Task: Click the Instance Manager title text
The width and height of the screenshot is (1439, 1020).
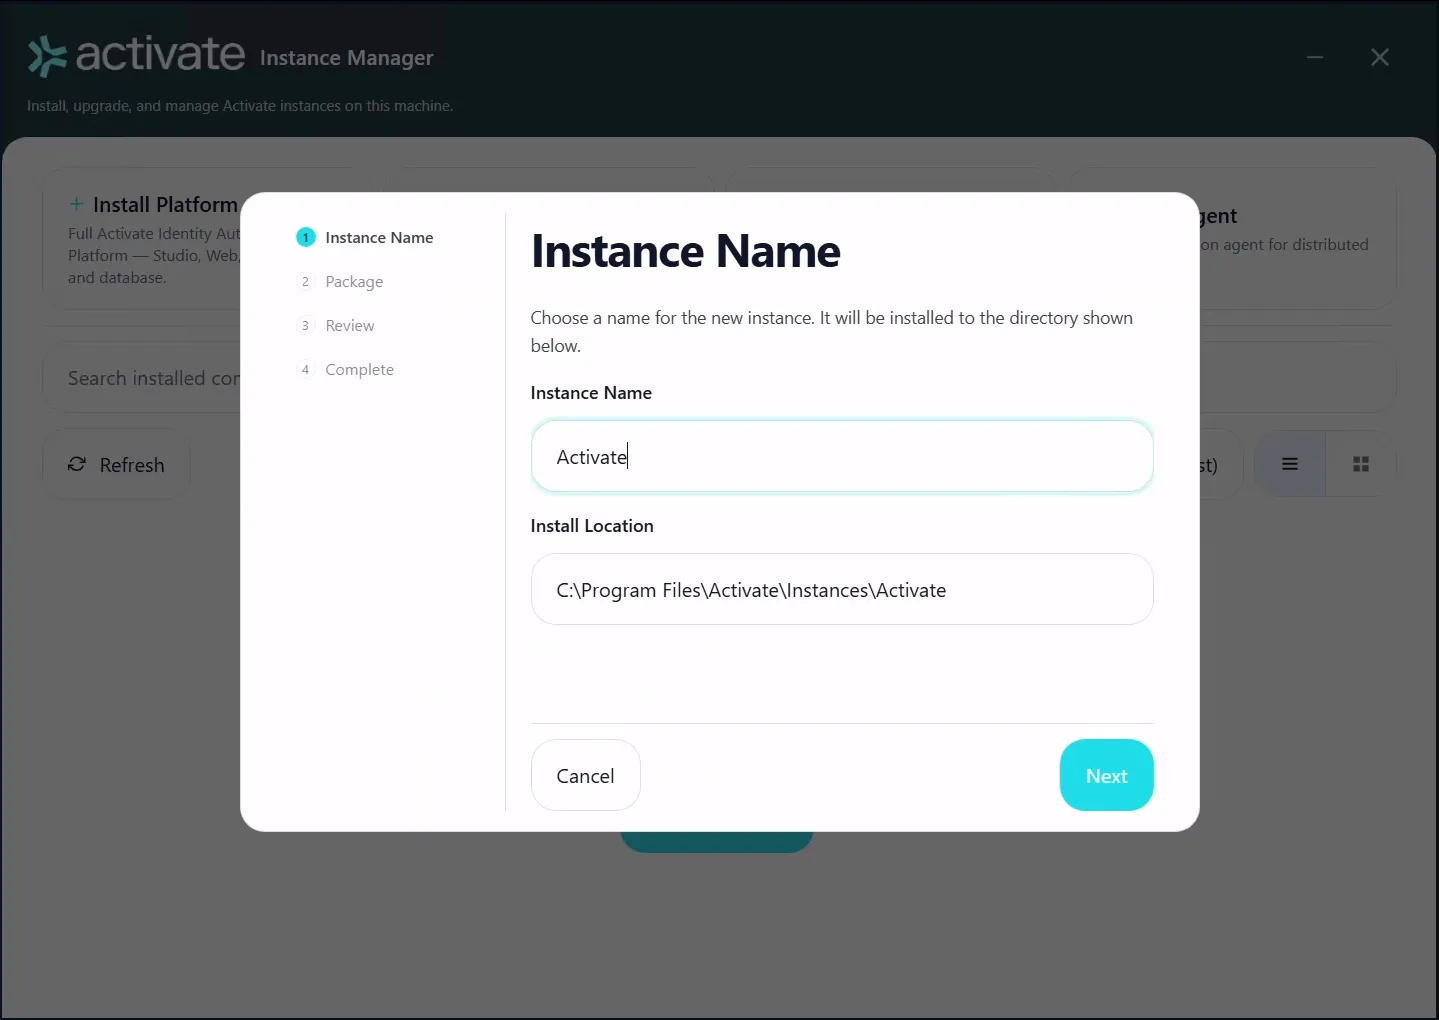Action: 347,58
